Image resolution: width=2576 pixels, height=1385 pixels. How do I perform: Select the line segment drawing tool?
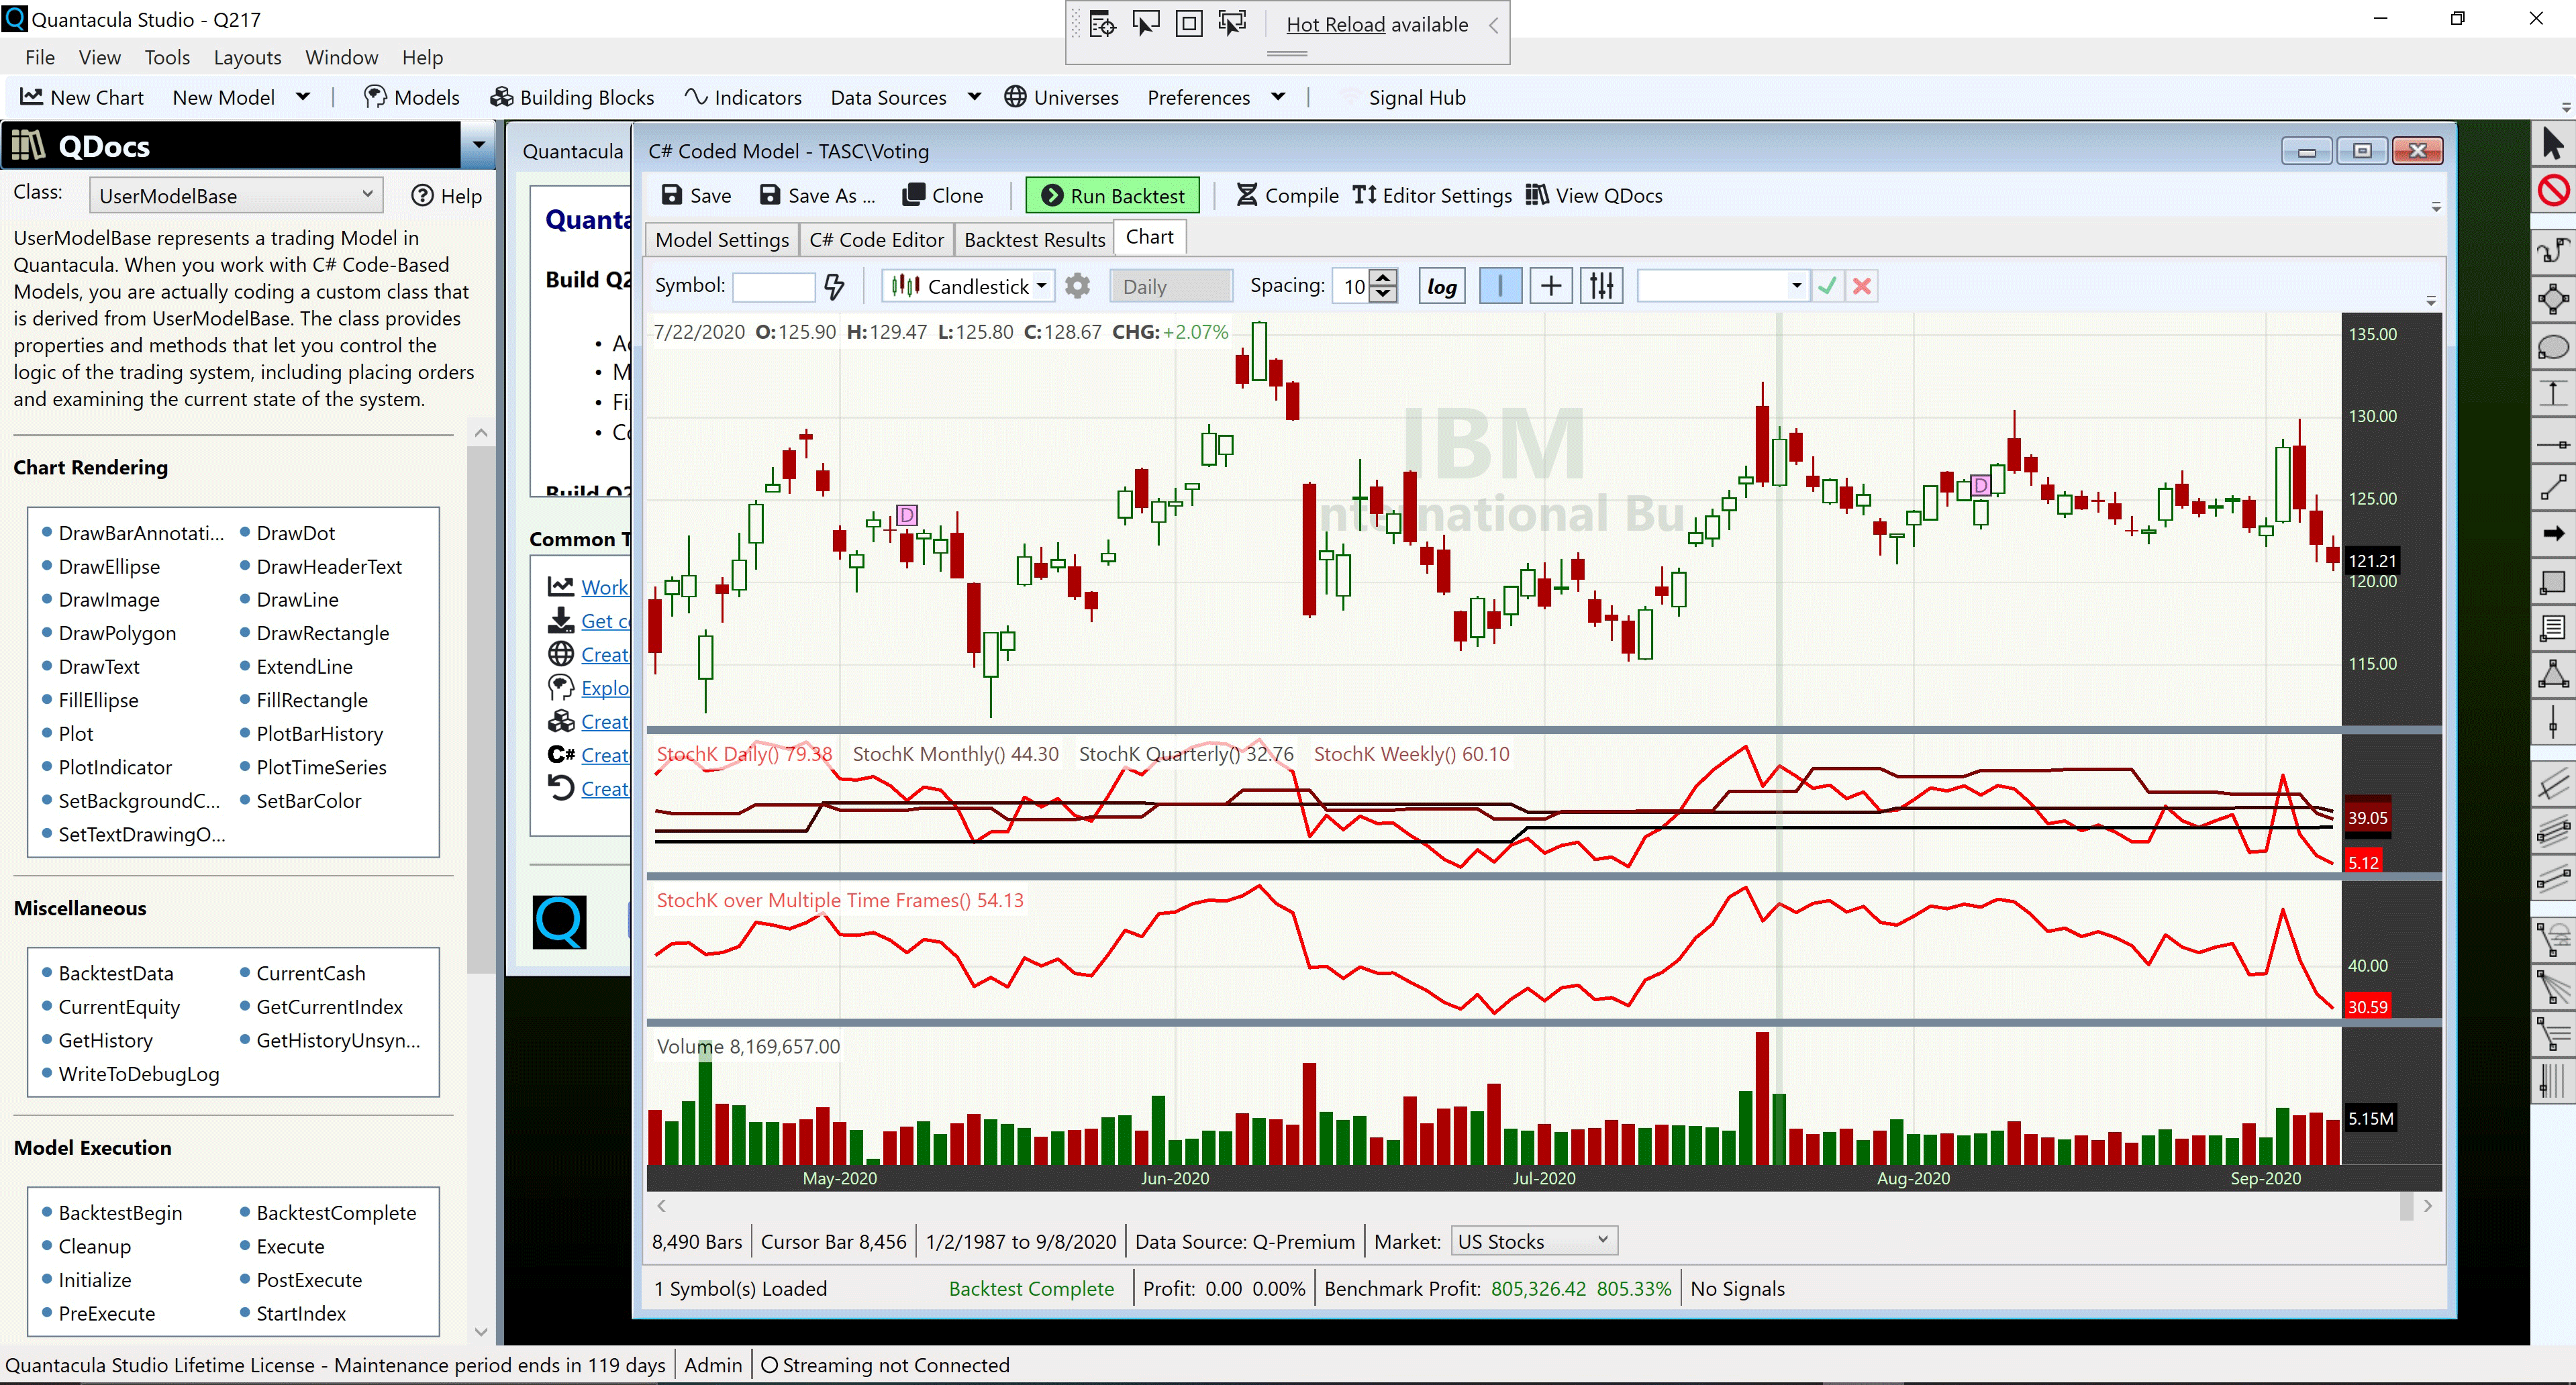(2552, 487)
